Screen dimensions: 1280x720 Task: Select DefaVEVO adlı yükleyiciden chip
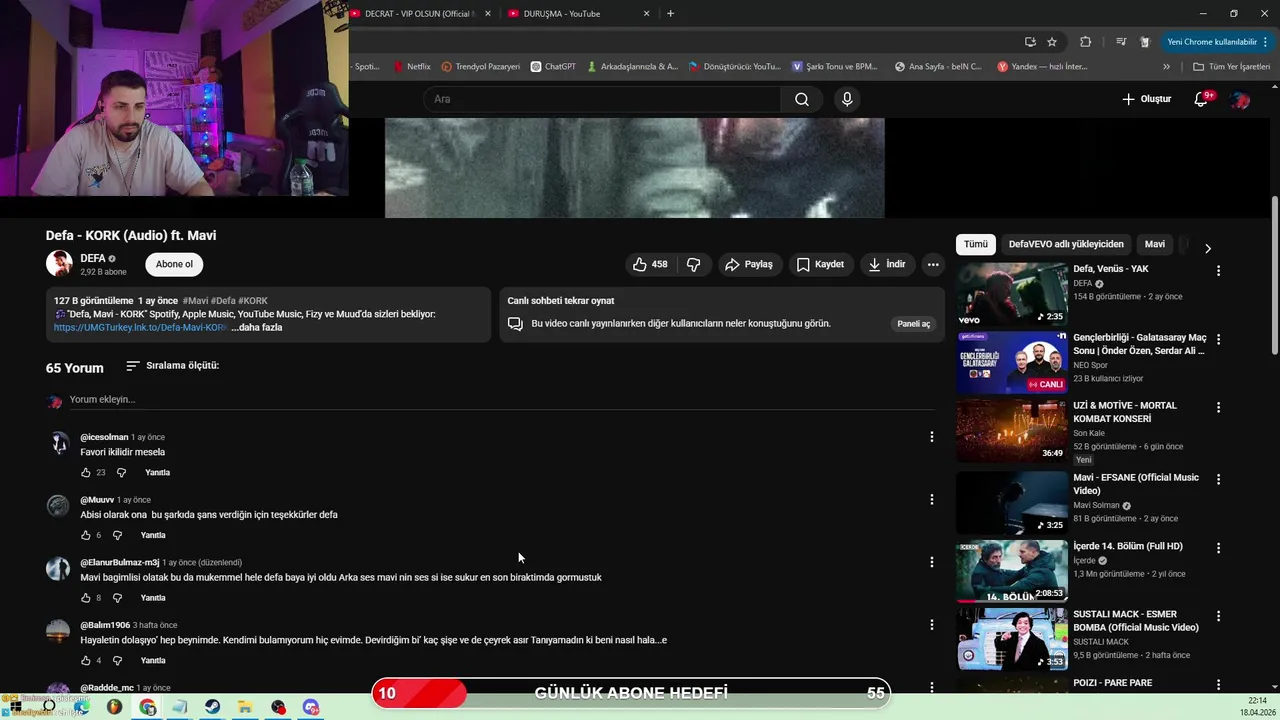pyautogui.click(x=1066, y=244)
